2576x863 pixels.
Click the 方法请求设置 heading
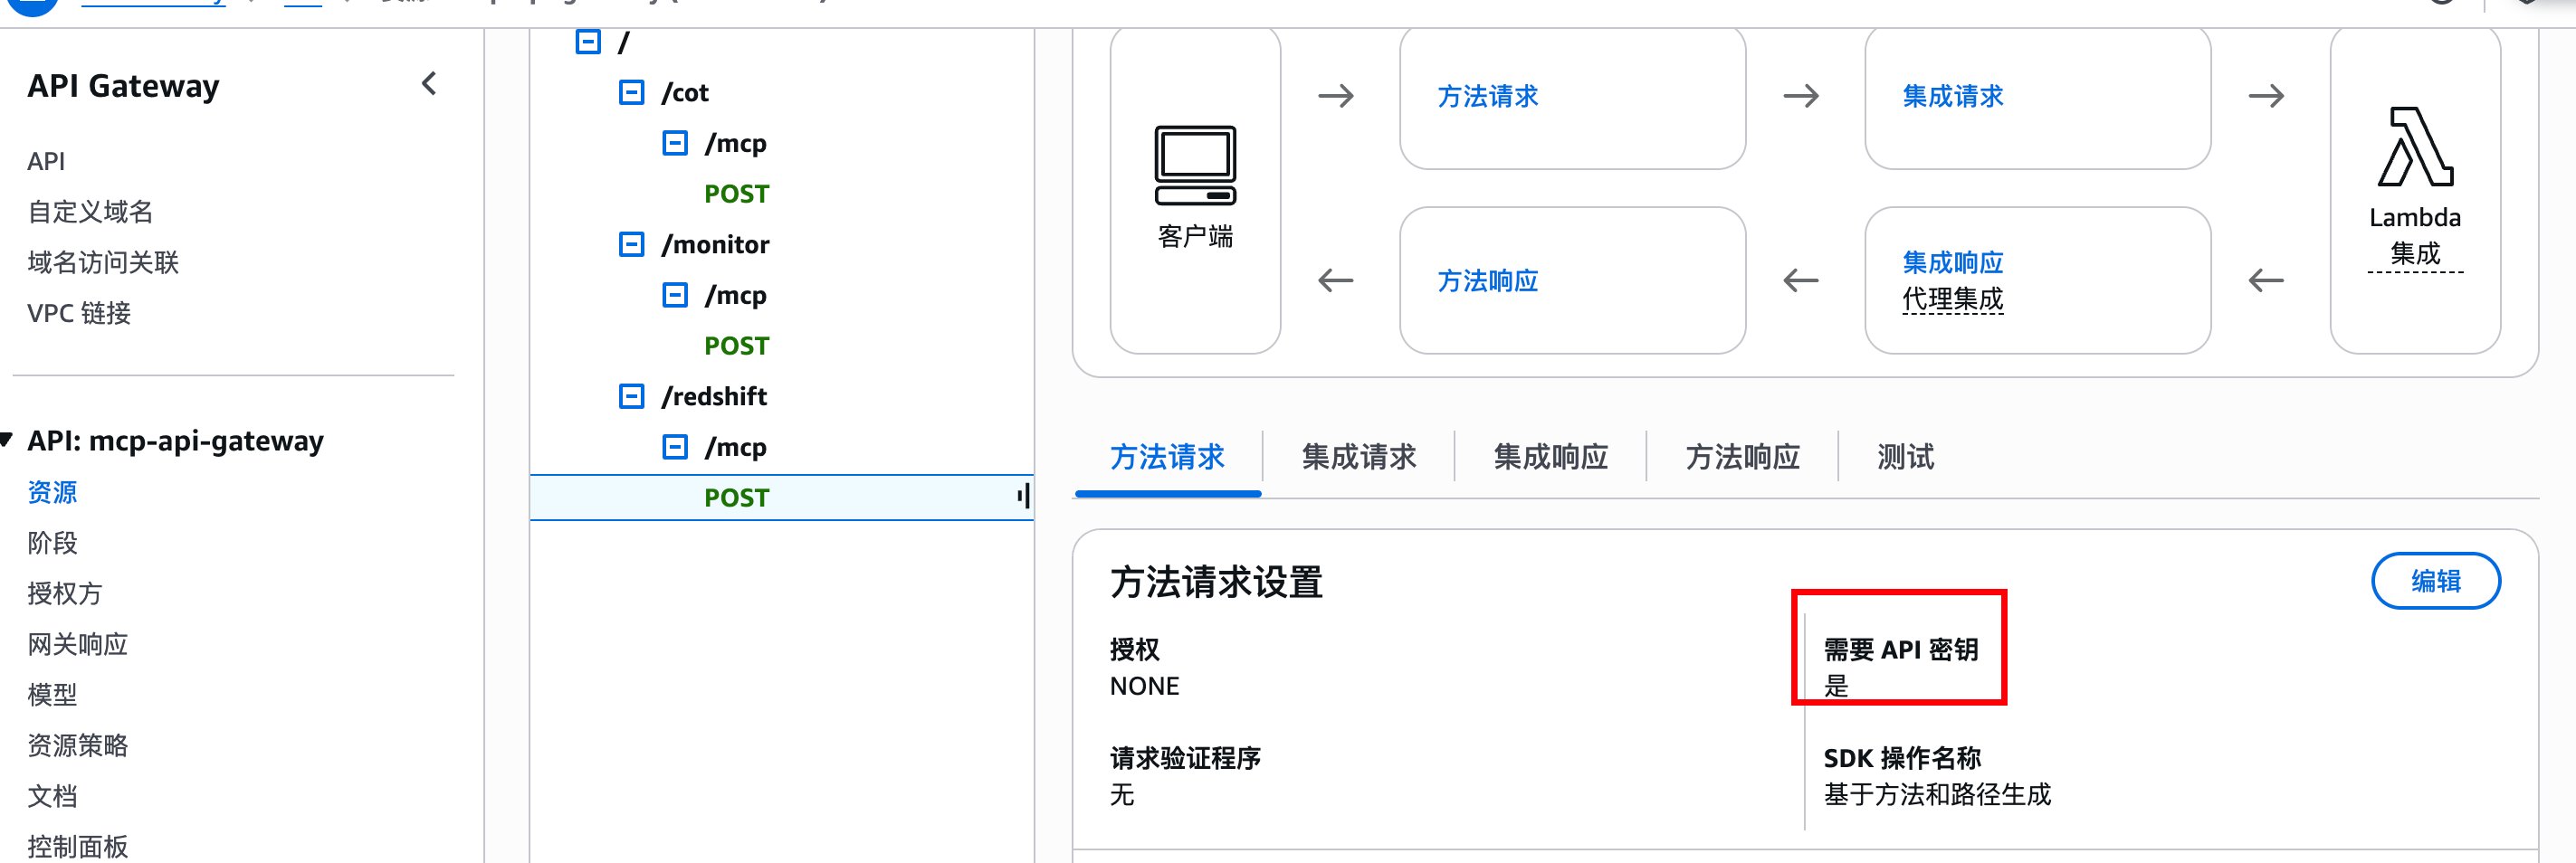(x=1216, y=582)
